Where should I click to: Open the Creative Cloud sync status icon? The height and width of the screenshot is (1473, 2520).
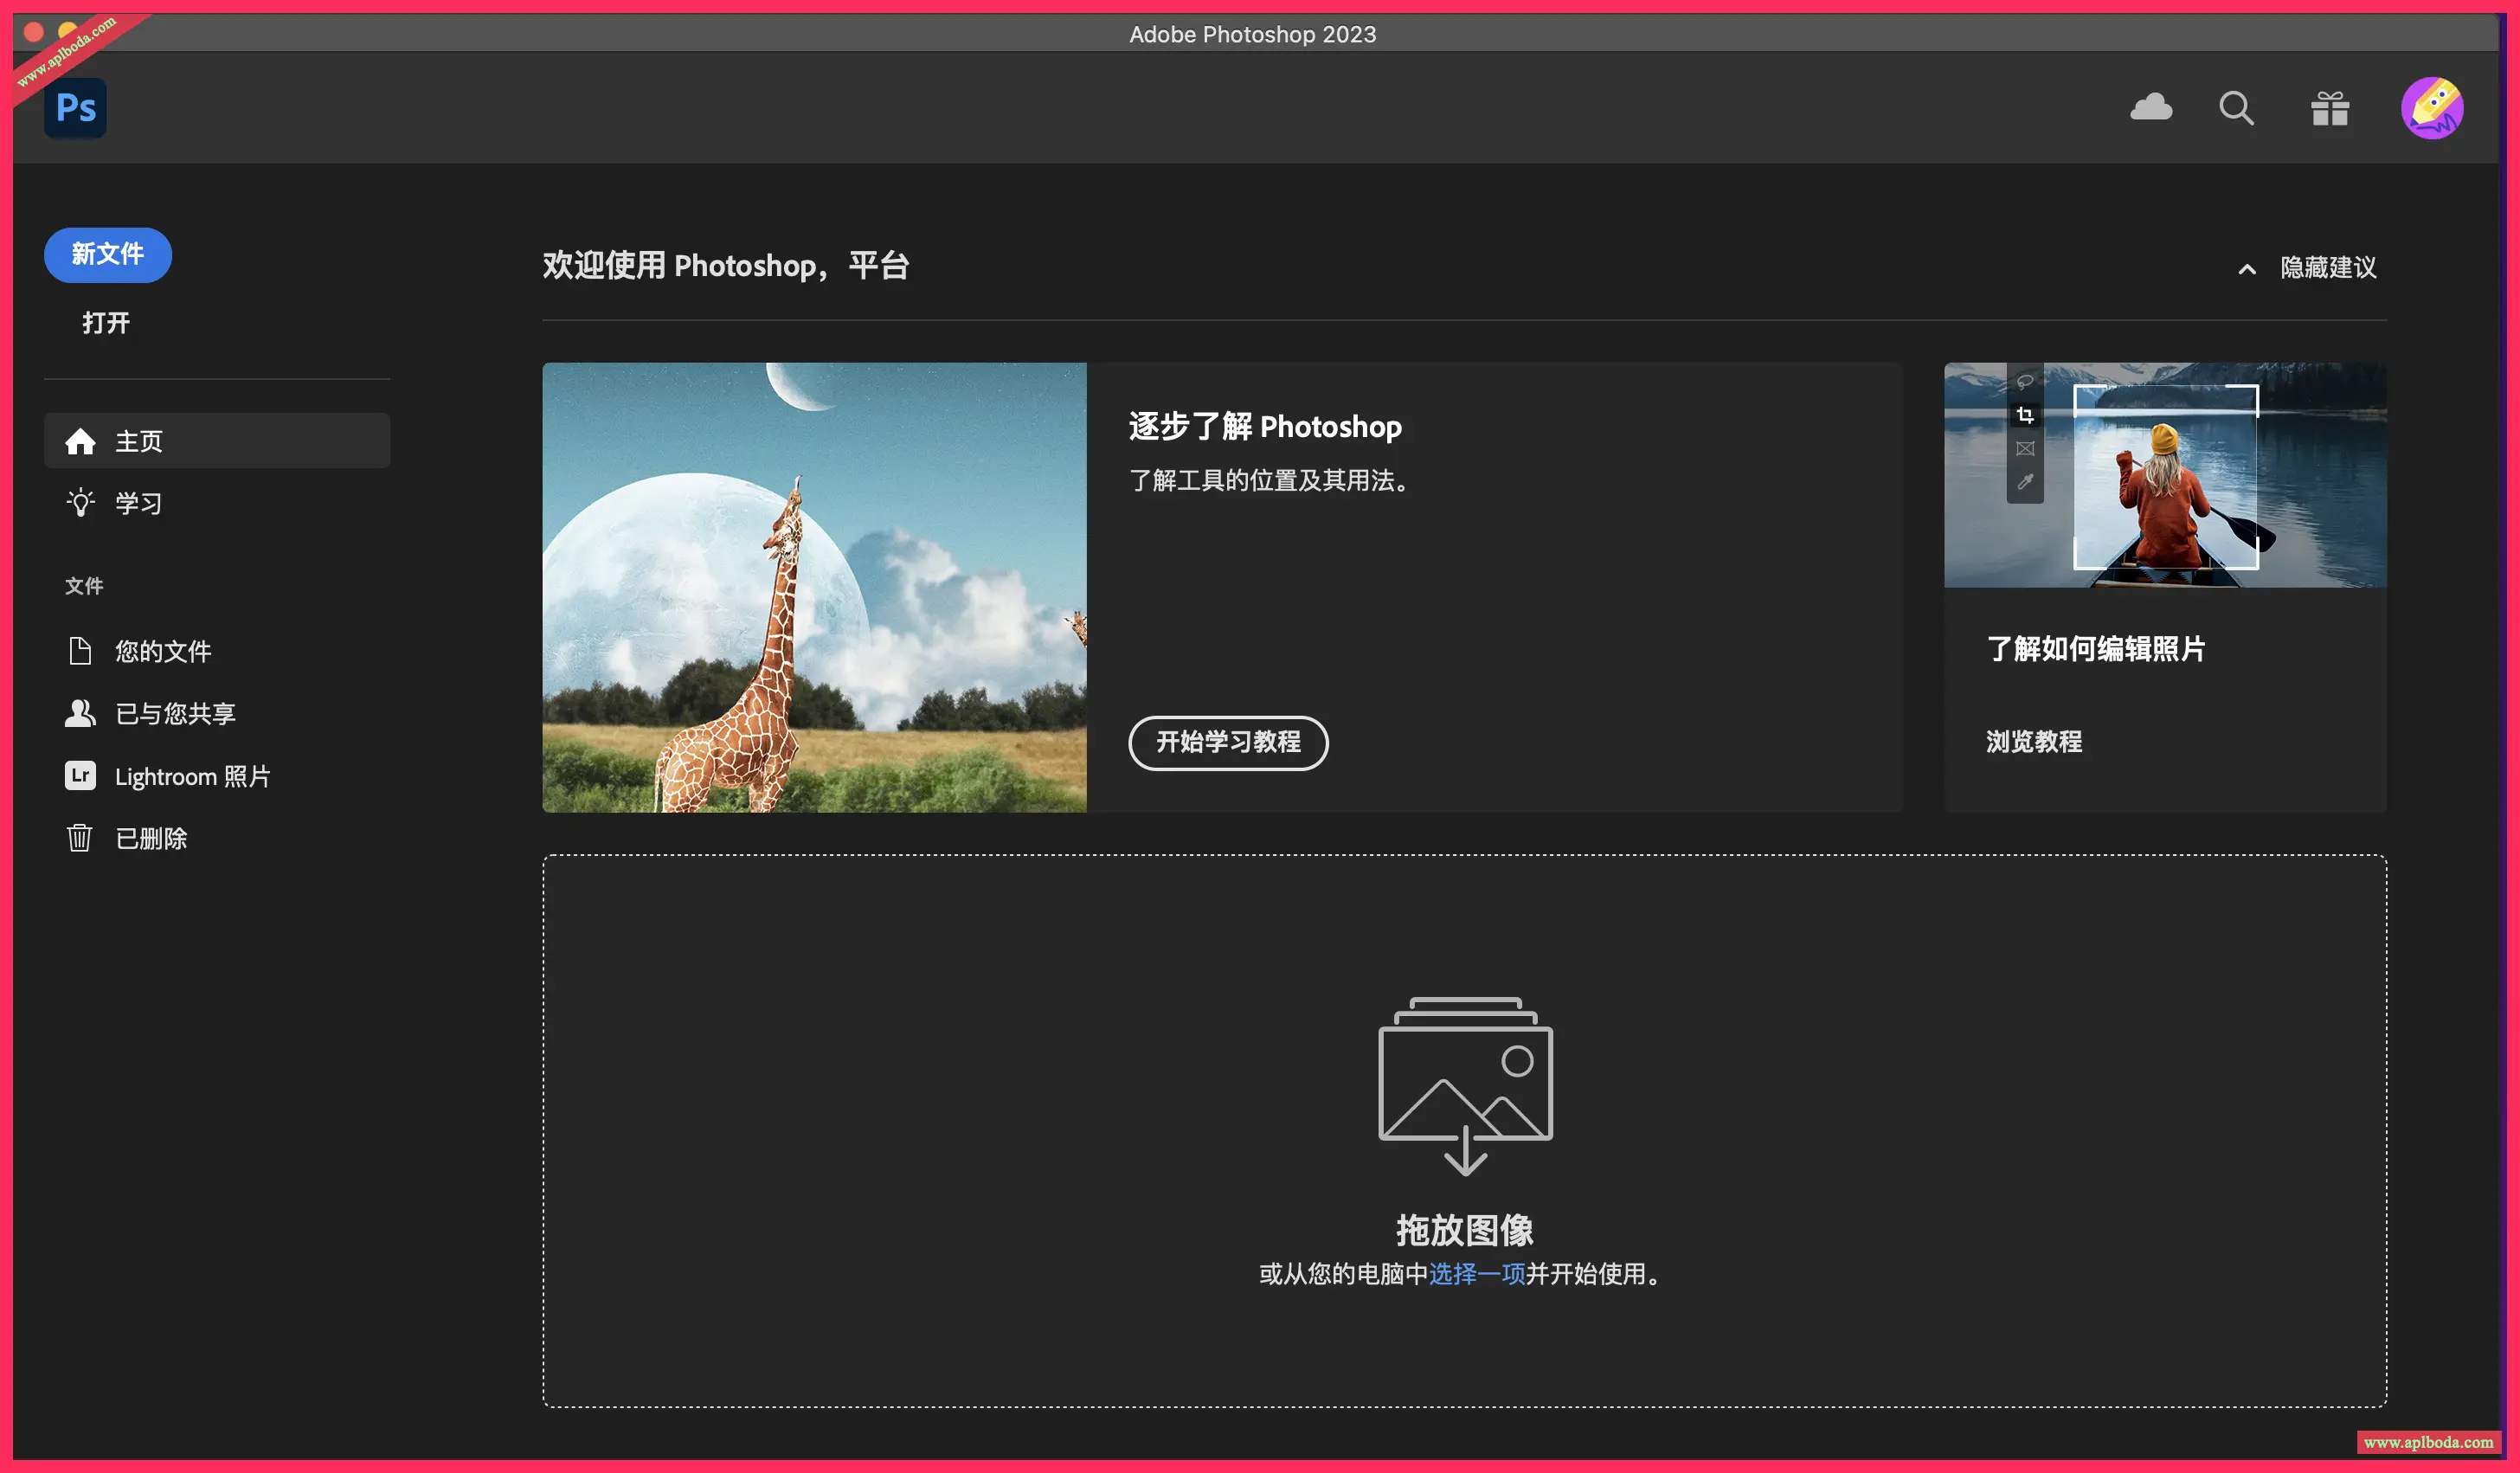(x=2151, y=107)
